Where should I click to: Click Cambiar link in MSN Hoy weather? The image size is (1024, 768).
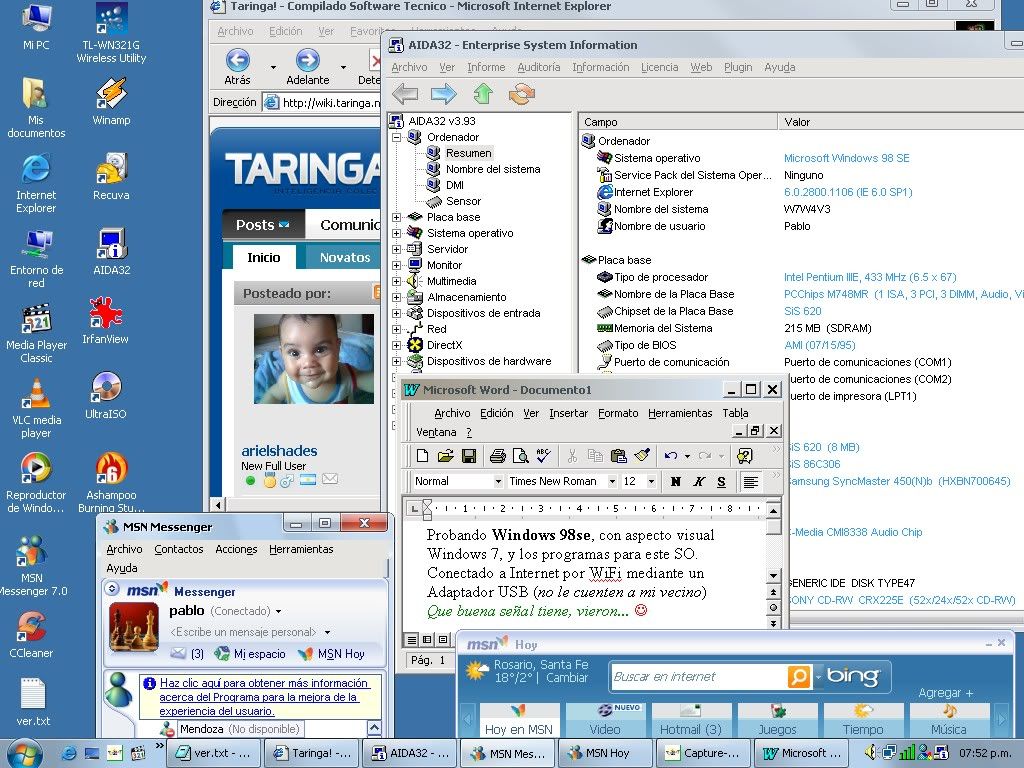click(567, 678)
